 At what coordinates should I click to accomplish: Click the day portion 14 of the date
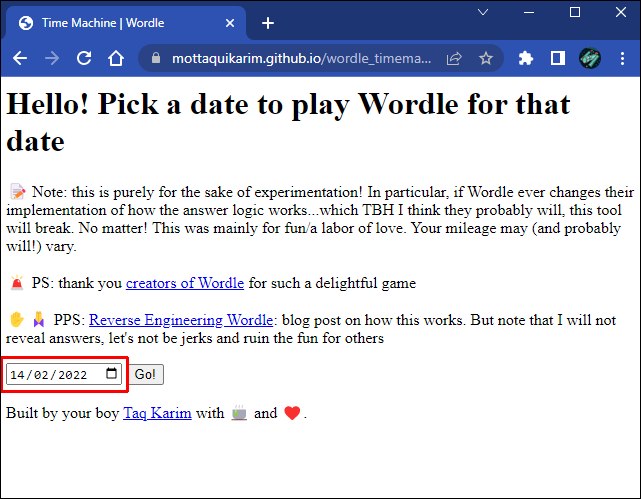(x=18, y=375)
